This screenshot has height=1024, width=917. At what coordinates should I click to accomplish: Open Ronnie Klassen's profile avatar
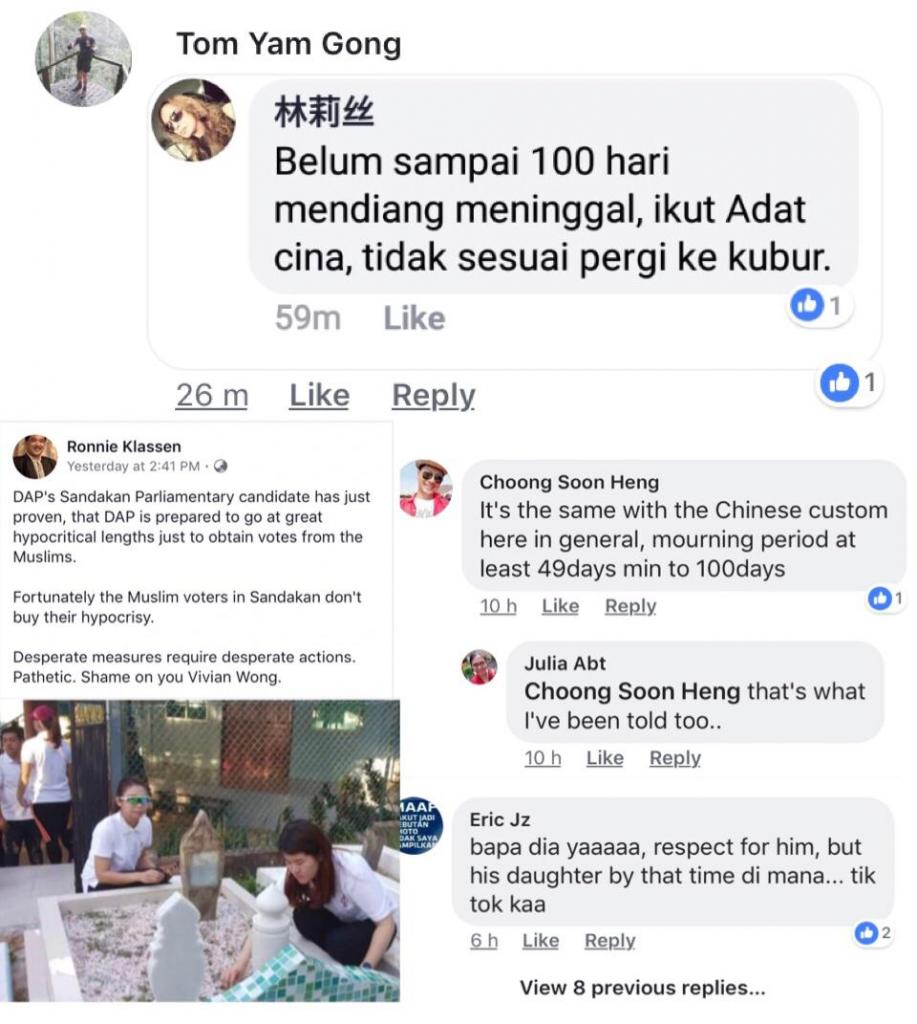35,456
